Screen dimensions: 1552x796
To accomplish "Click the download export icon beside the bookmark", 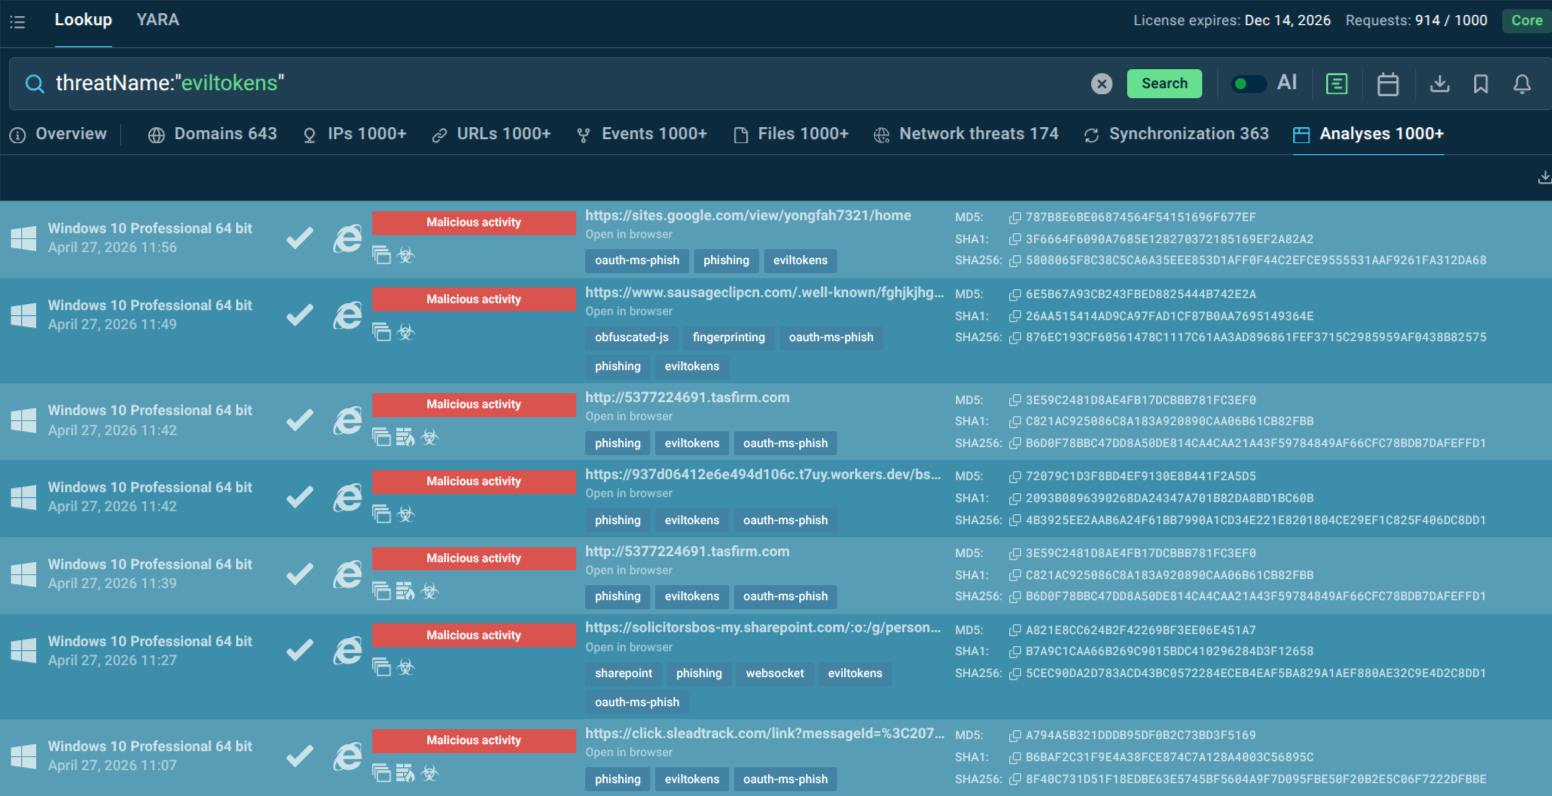I will [1440, 84].
